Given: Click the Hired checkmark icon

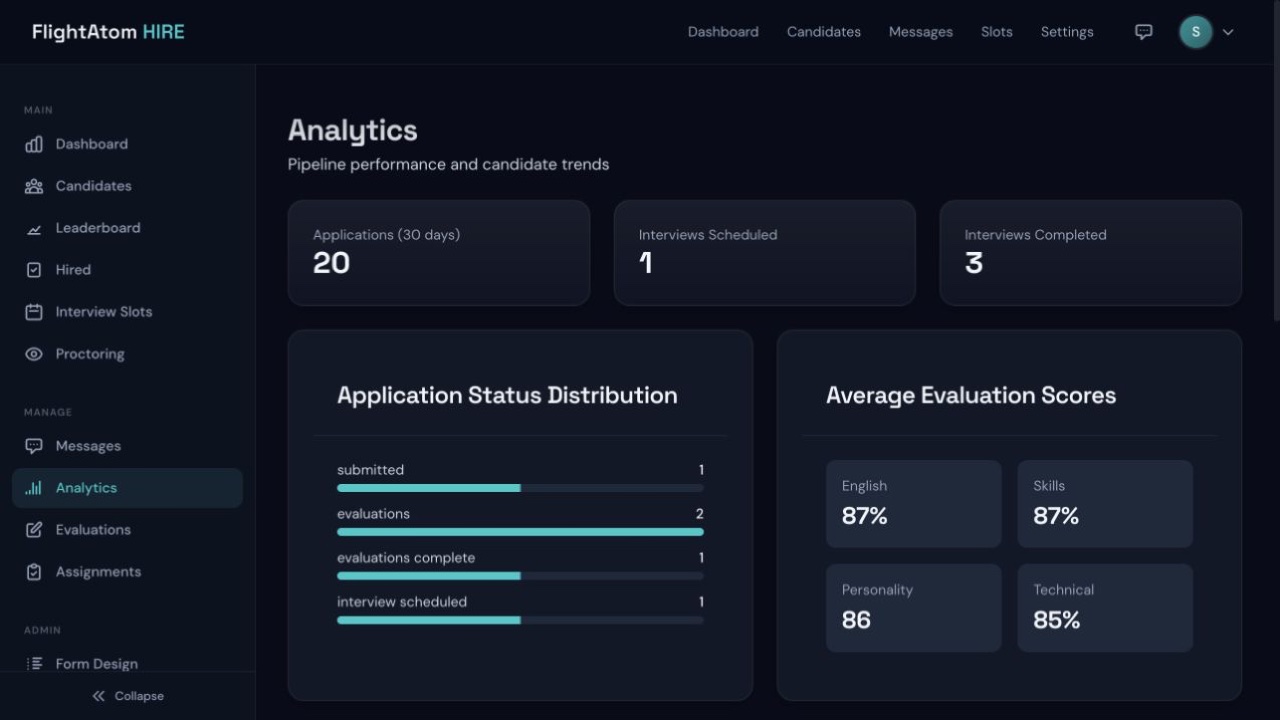Looking at the screenshot, I should 34,270.
